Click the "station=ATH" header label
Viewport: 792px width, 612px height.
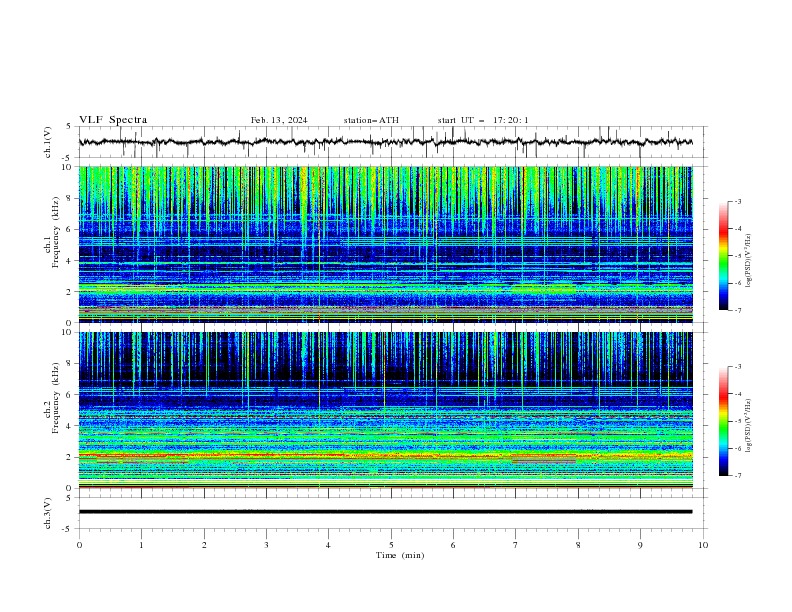371,120
